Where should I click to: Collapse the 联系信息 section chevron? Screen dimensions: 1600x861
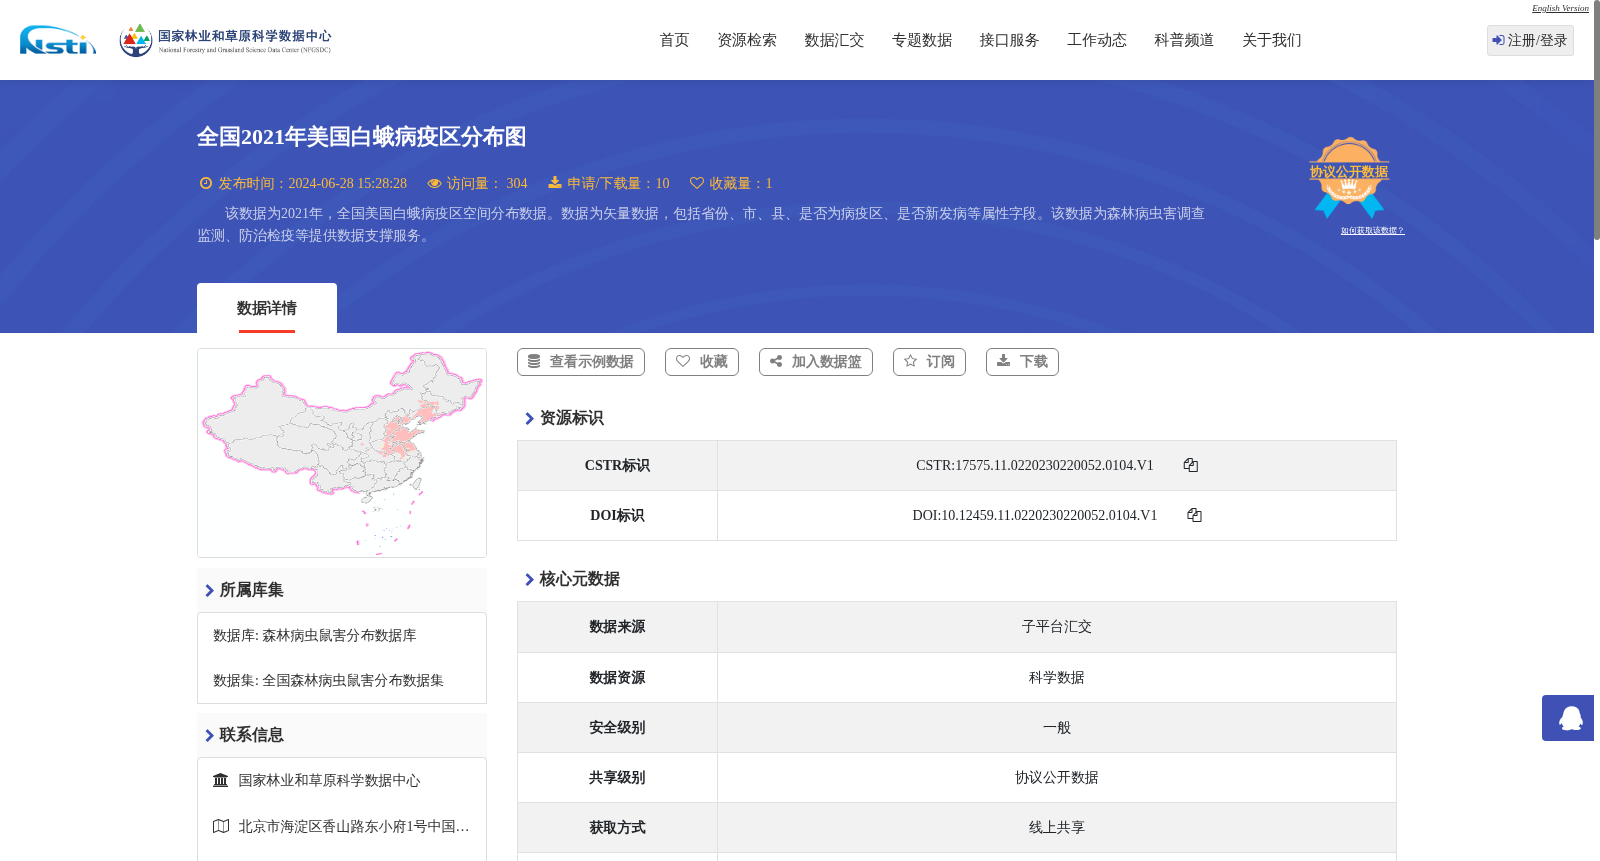[x=209, y=735]
